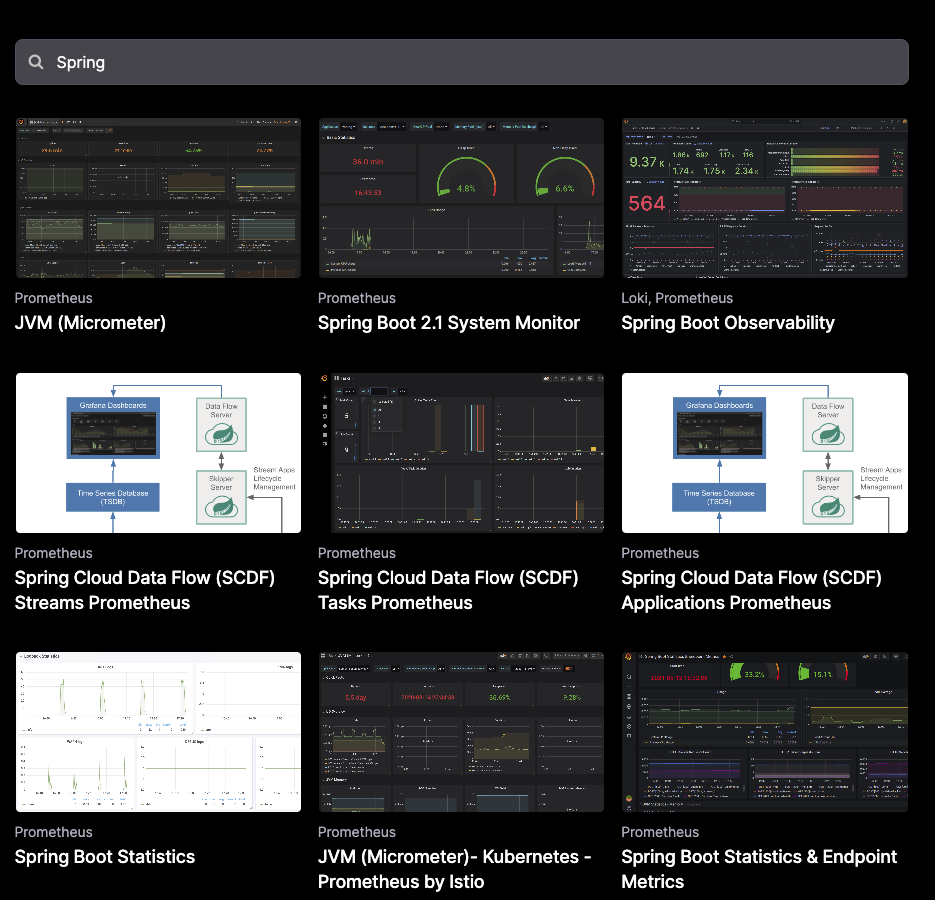The image size is (935, 900).
Task: Open Spring Boot Observability thumbnail
Action: point(764,198)
